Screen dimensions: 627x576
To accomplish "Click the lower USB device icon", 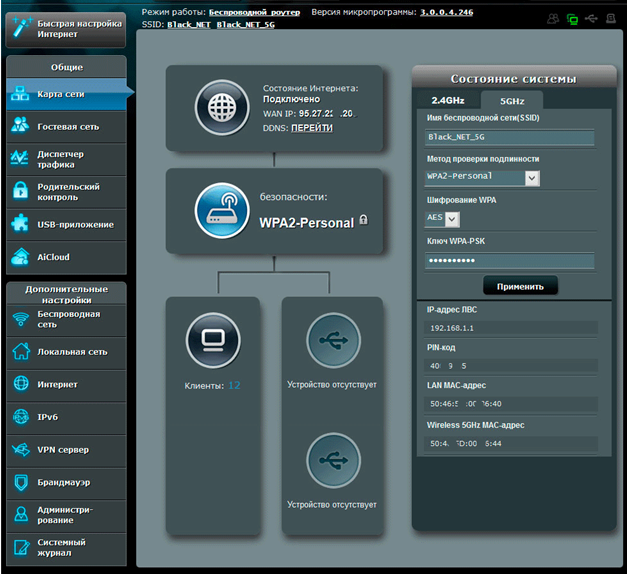I will pos(333,460).
